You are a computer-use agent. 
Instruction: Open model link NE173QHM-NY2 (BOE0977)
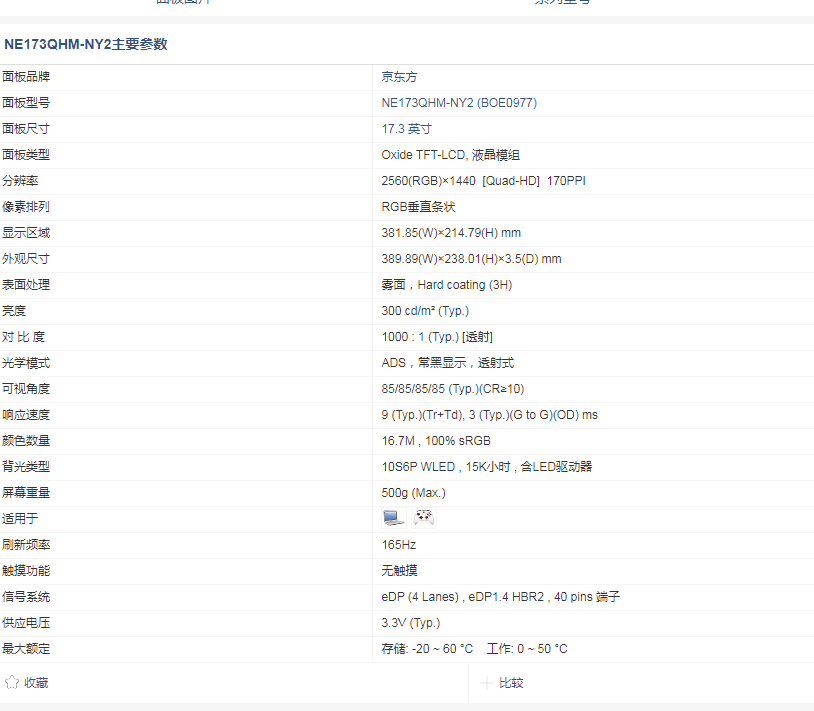tap(459, 103)
